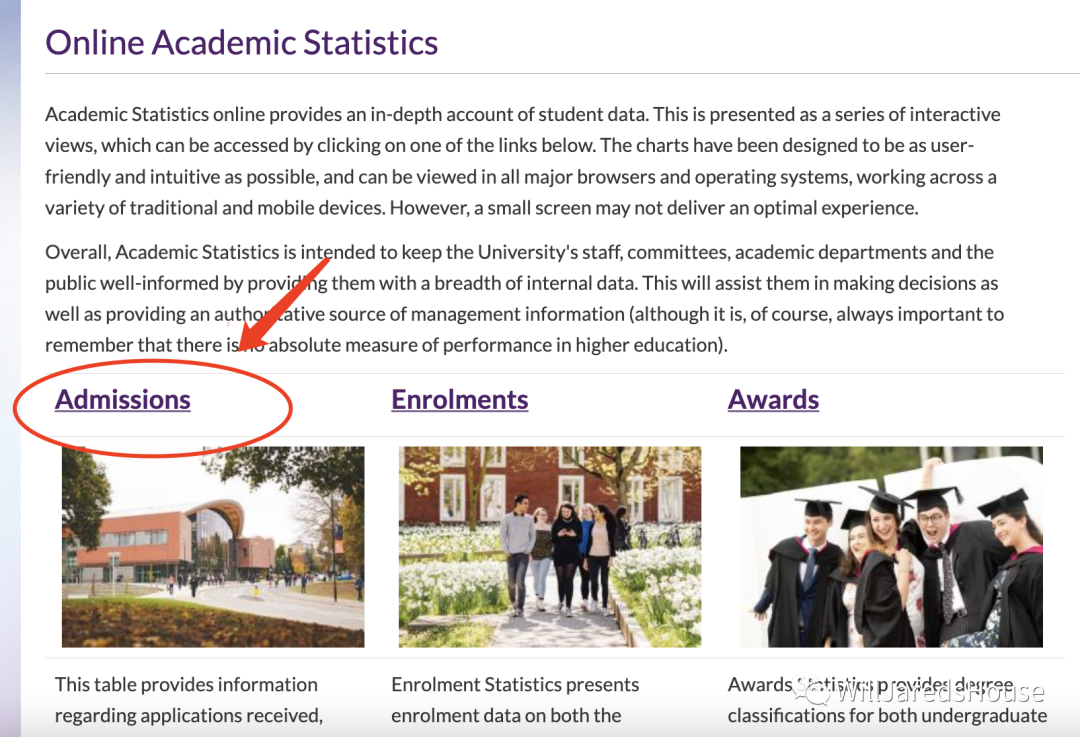
Task: Click the Enrolment Statistics presents description text
Action: pos(515,699)
